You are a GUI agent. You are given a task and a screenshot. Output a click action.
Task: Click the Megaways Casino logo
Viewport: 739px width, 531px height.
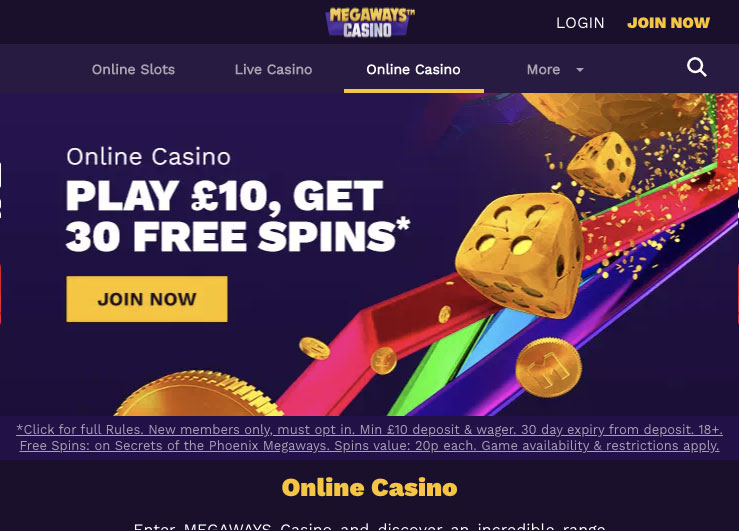pyautogui.click(x=370, y=22)
